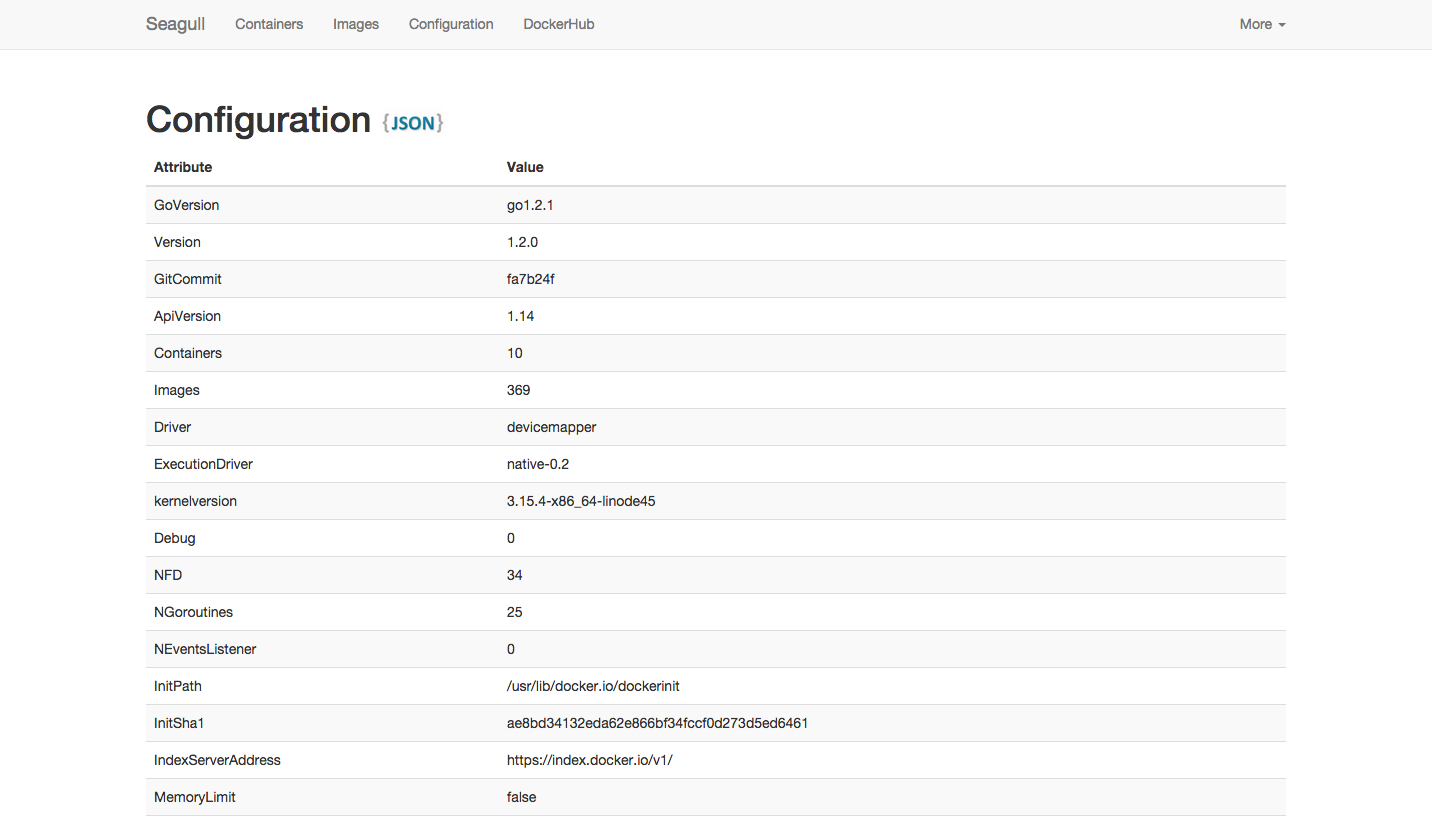The width and height of the screenshot is (1432, 823).
Task: Select the GitCommit value fa7b24f
Action: coord(530,279)
